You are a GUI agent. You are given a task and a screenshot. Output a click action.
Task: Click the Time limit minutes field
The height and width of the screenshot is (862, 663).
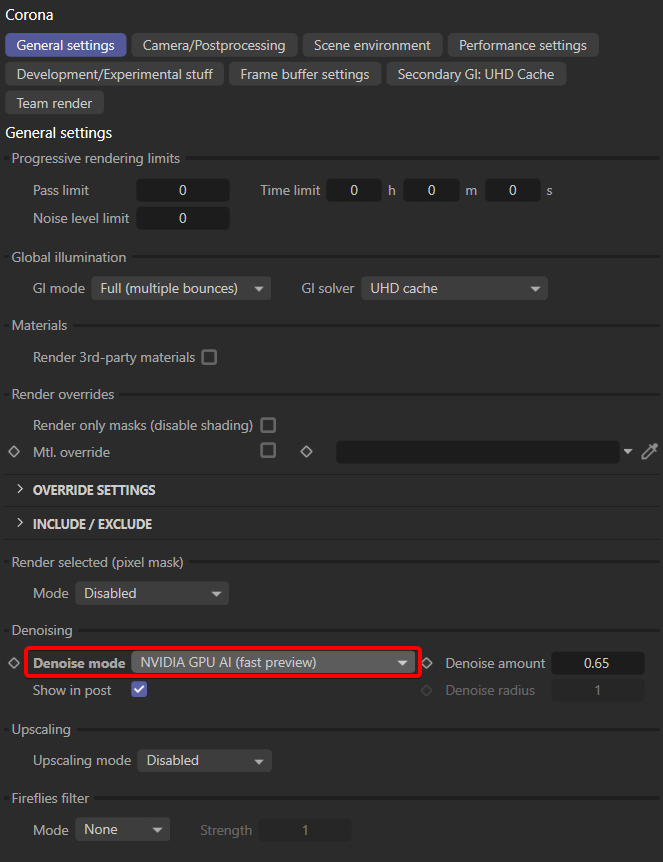(x=431, y=190)
